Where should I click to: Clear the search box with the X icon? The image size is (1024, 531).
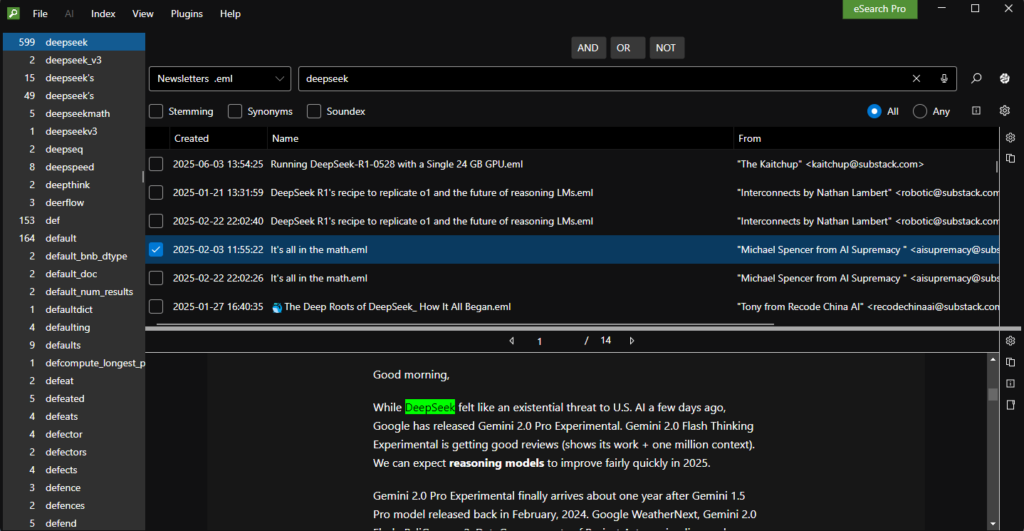click(916, 78)
